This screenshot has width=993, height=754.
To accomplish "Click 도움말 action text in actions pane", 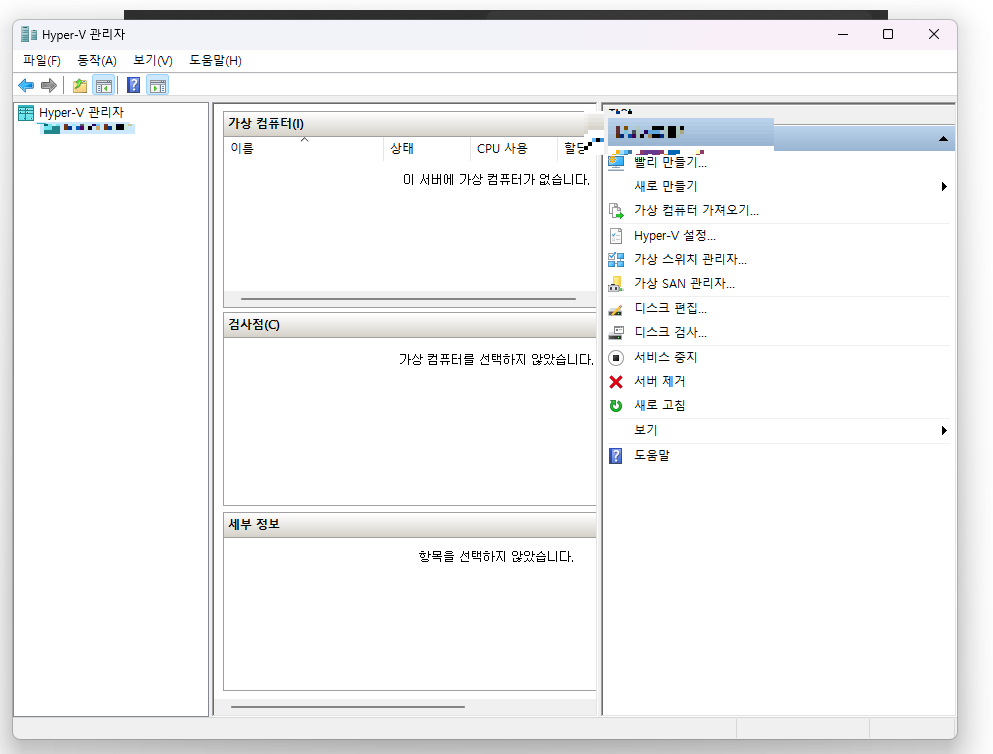I will coord(652,456).
